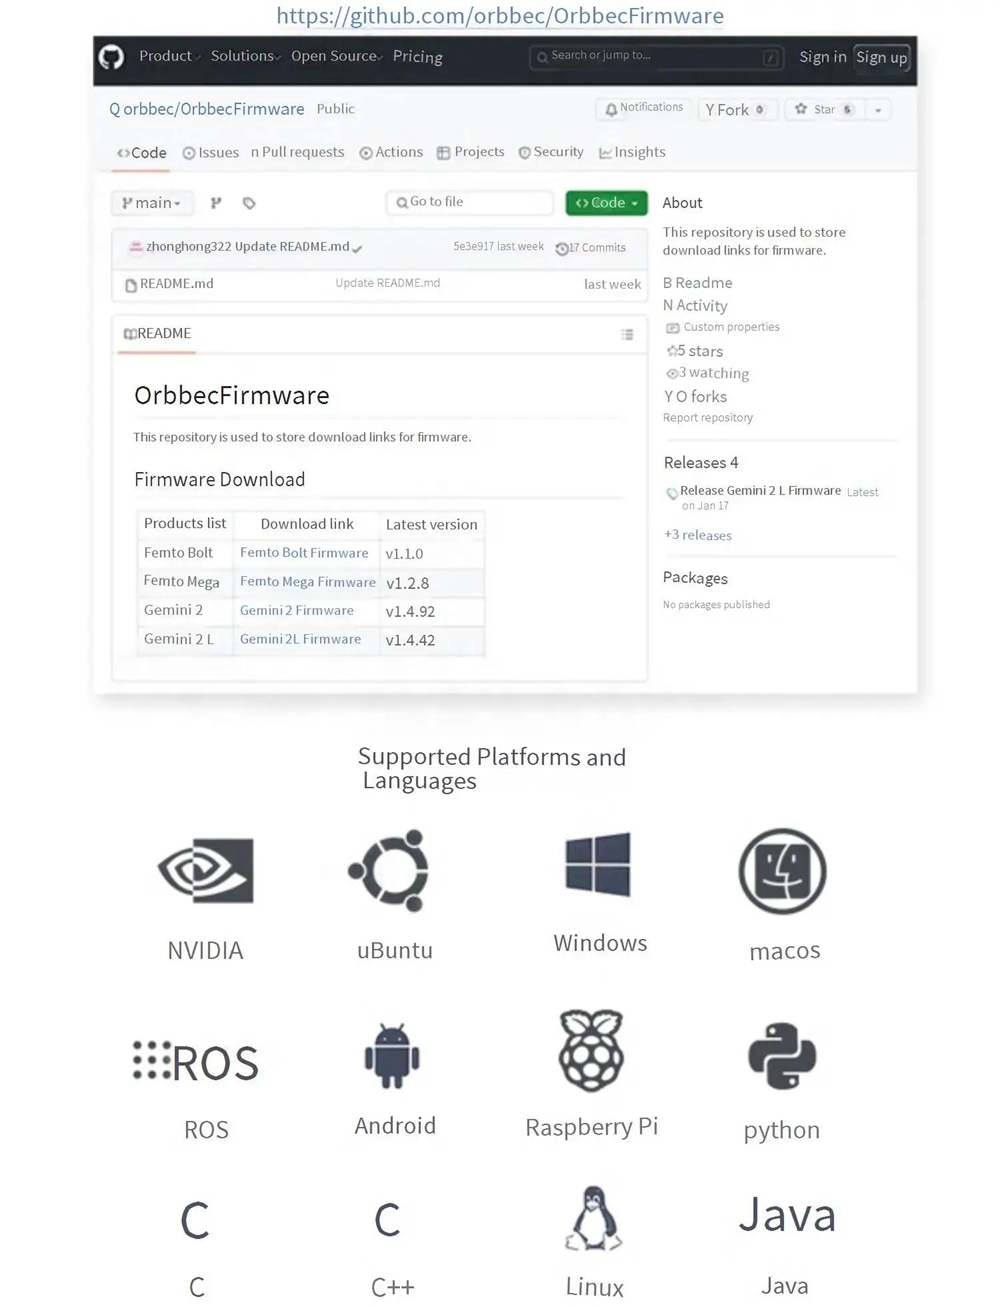The image size is (1000, 1307).
Task: Click the Ubuntu platform logo
Action: click(390, 870)
